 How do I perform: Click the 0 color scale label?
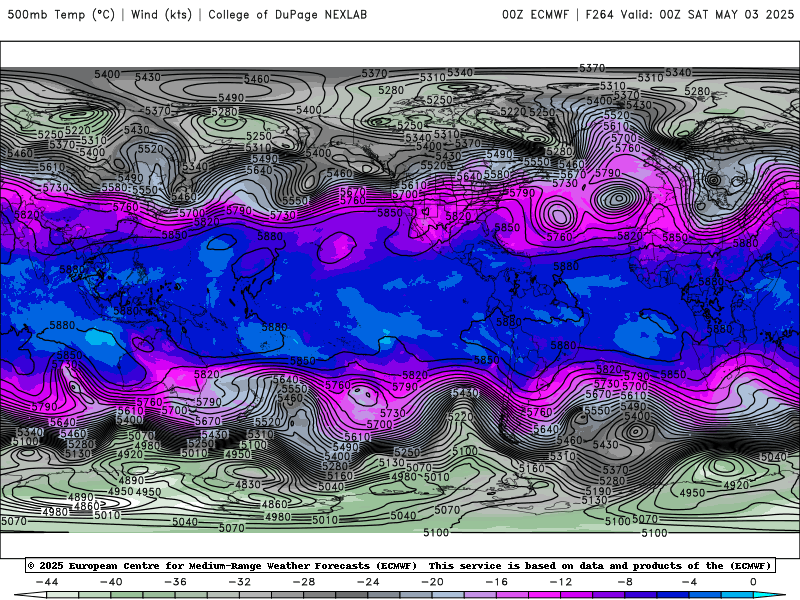754,582
